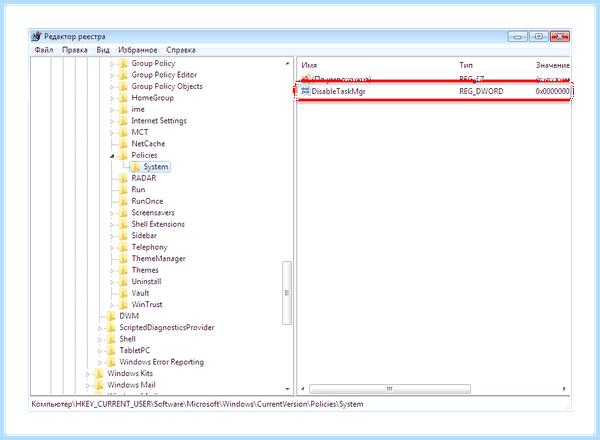
Task: Click the TabletPC folder icon
Action: pos(111,350)
